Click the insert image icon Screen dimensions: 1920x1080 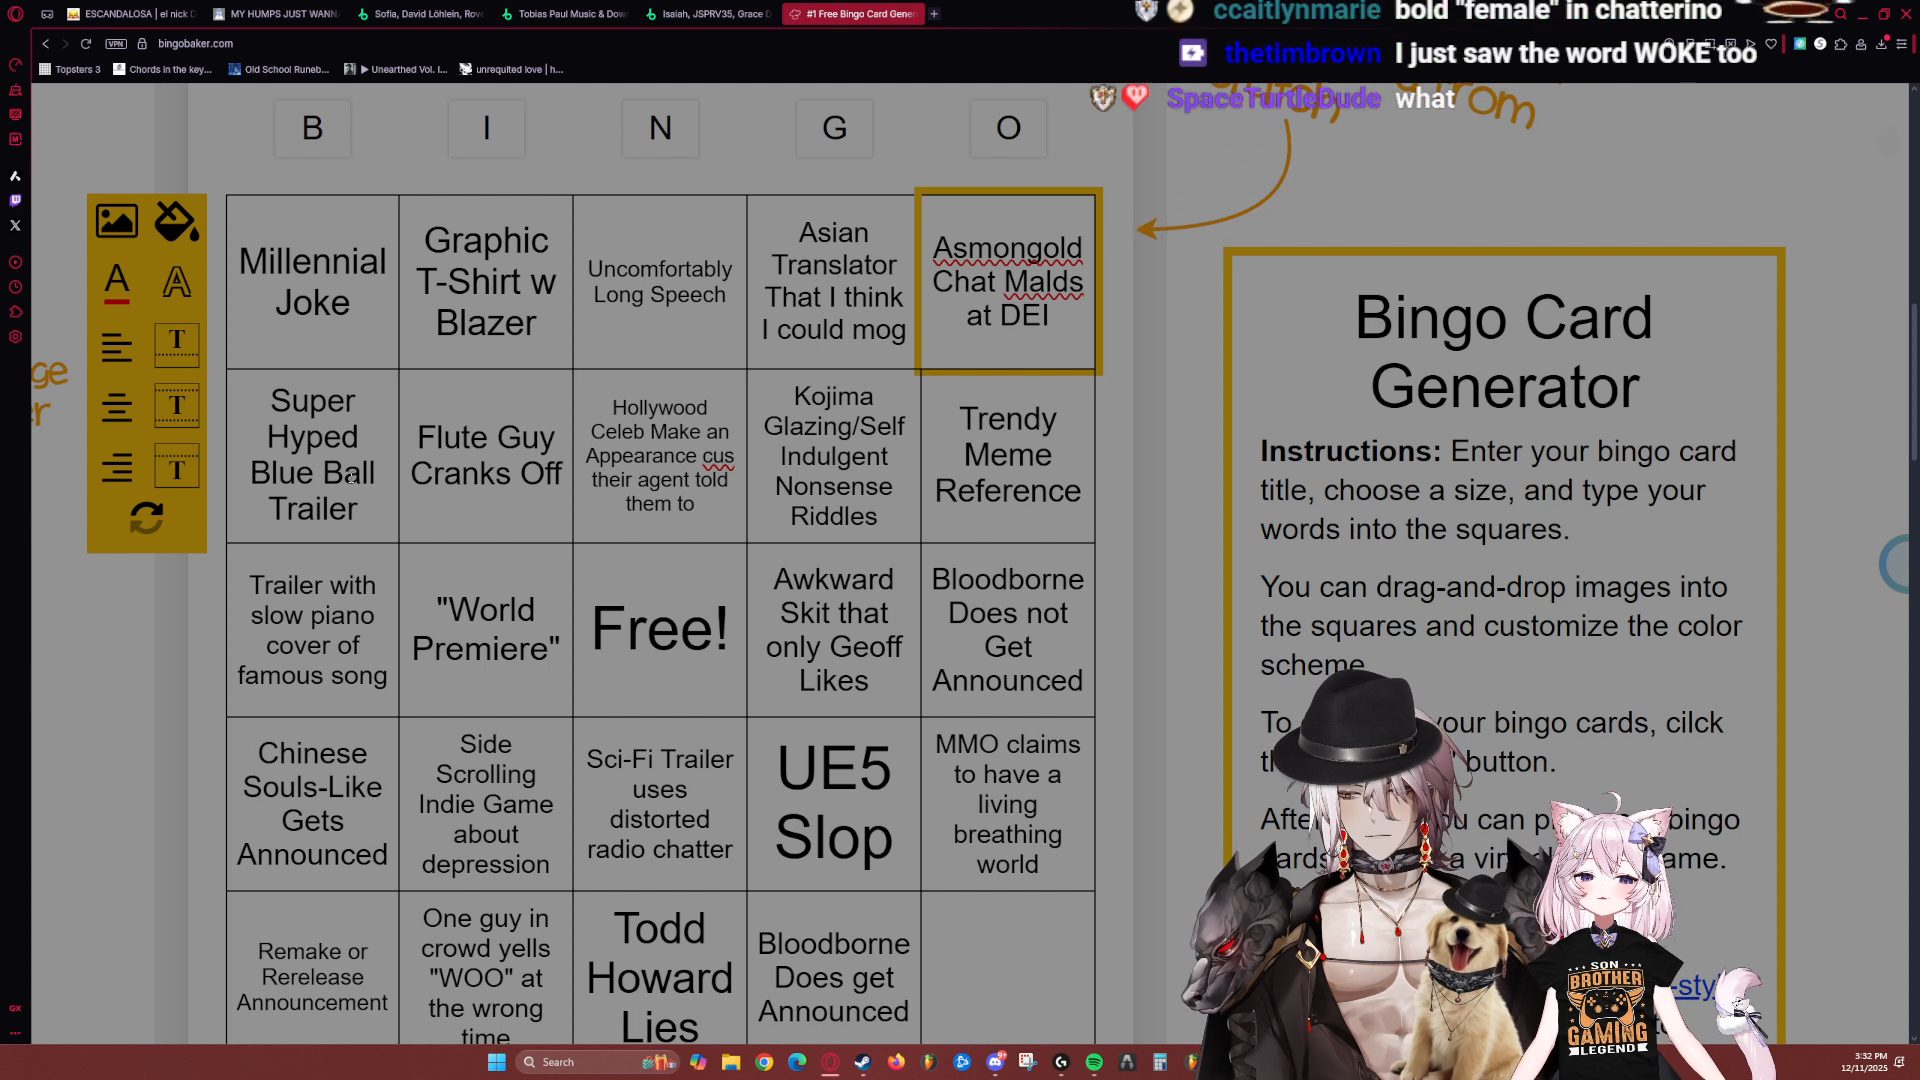pyautogui.click(x=117, y=221)
